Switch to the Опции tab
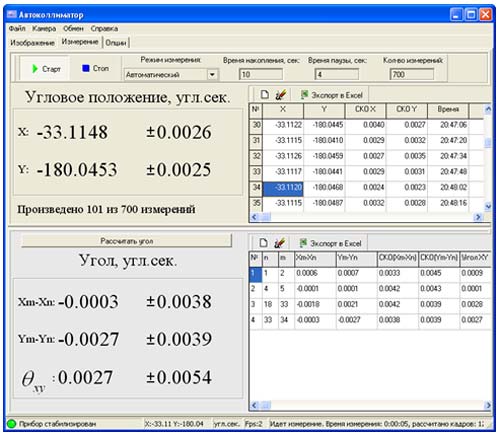 click(116, 43)
